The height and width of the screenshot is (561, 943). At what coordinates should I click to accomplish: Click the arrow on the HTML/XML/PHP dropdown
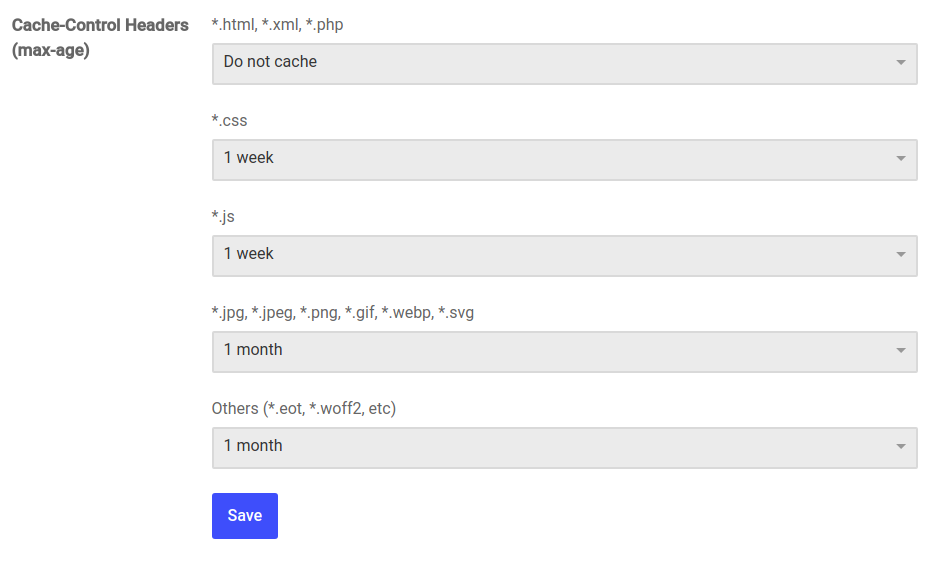point(901,63)
